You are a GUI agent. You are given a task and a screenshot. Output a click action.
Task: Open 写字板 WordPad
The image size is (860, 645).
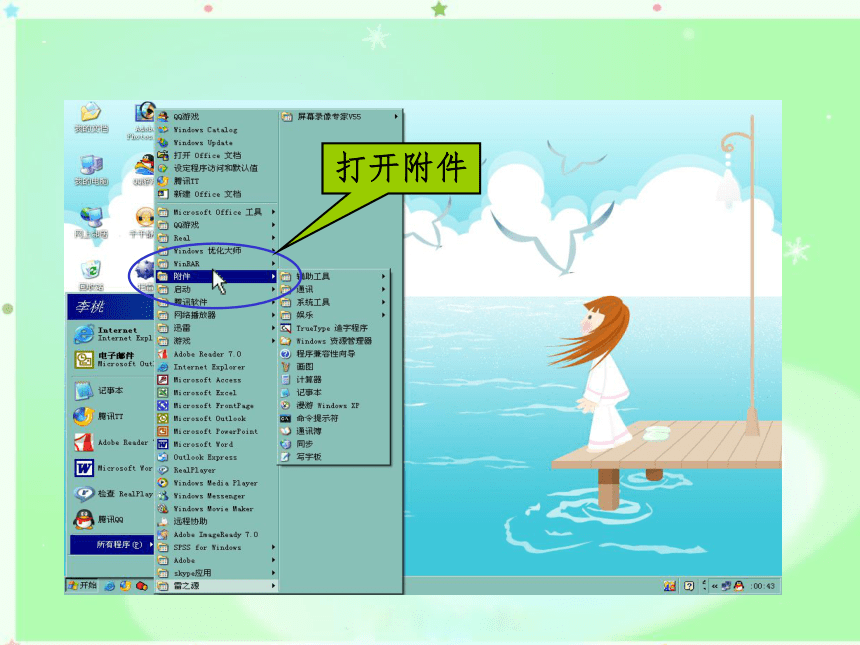(333, 457)
